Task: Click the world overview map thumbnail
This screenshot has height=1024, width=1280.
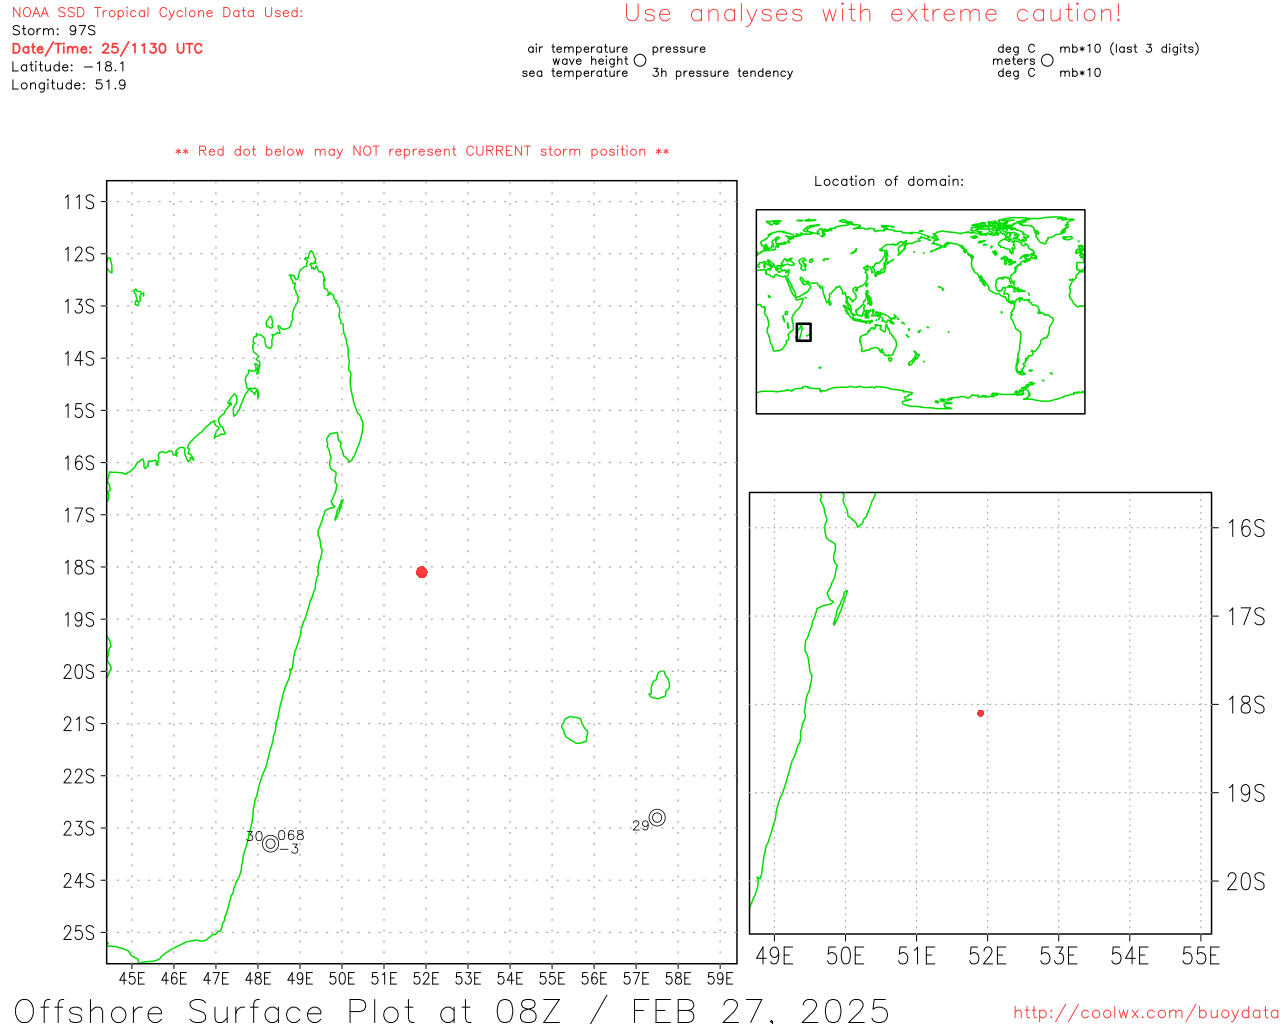Action: coord(920,312)
